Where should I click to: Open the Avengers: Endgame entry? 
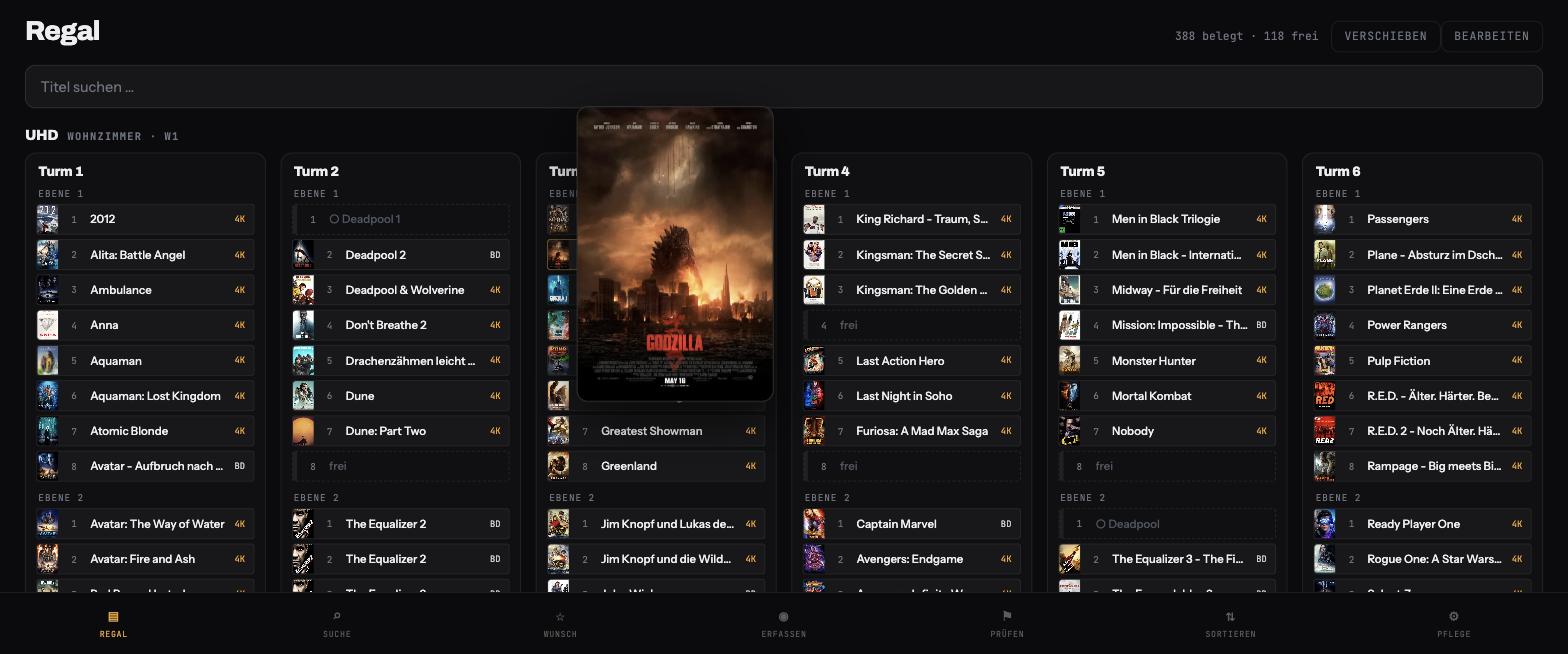click(912, 559)
